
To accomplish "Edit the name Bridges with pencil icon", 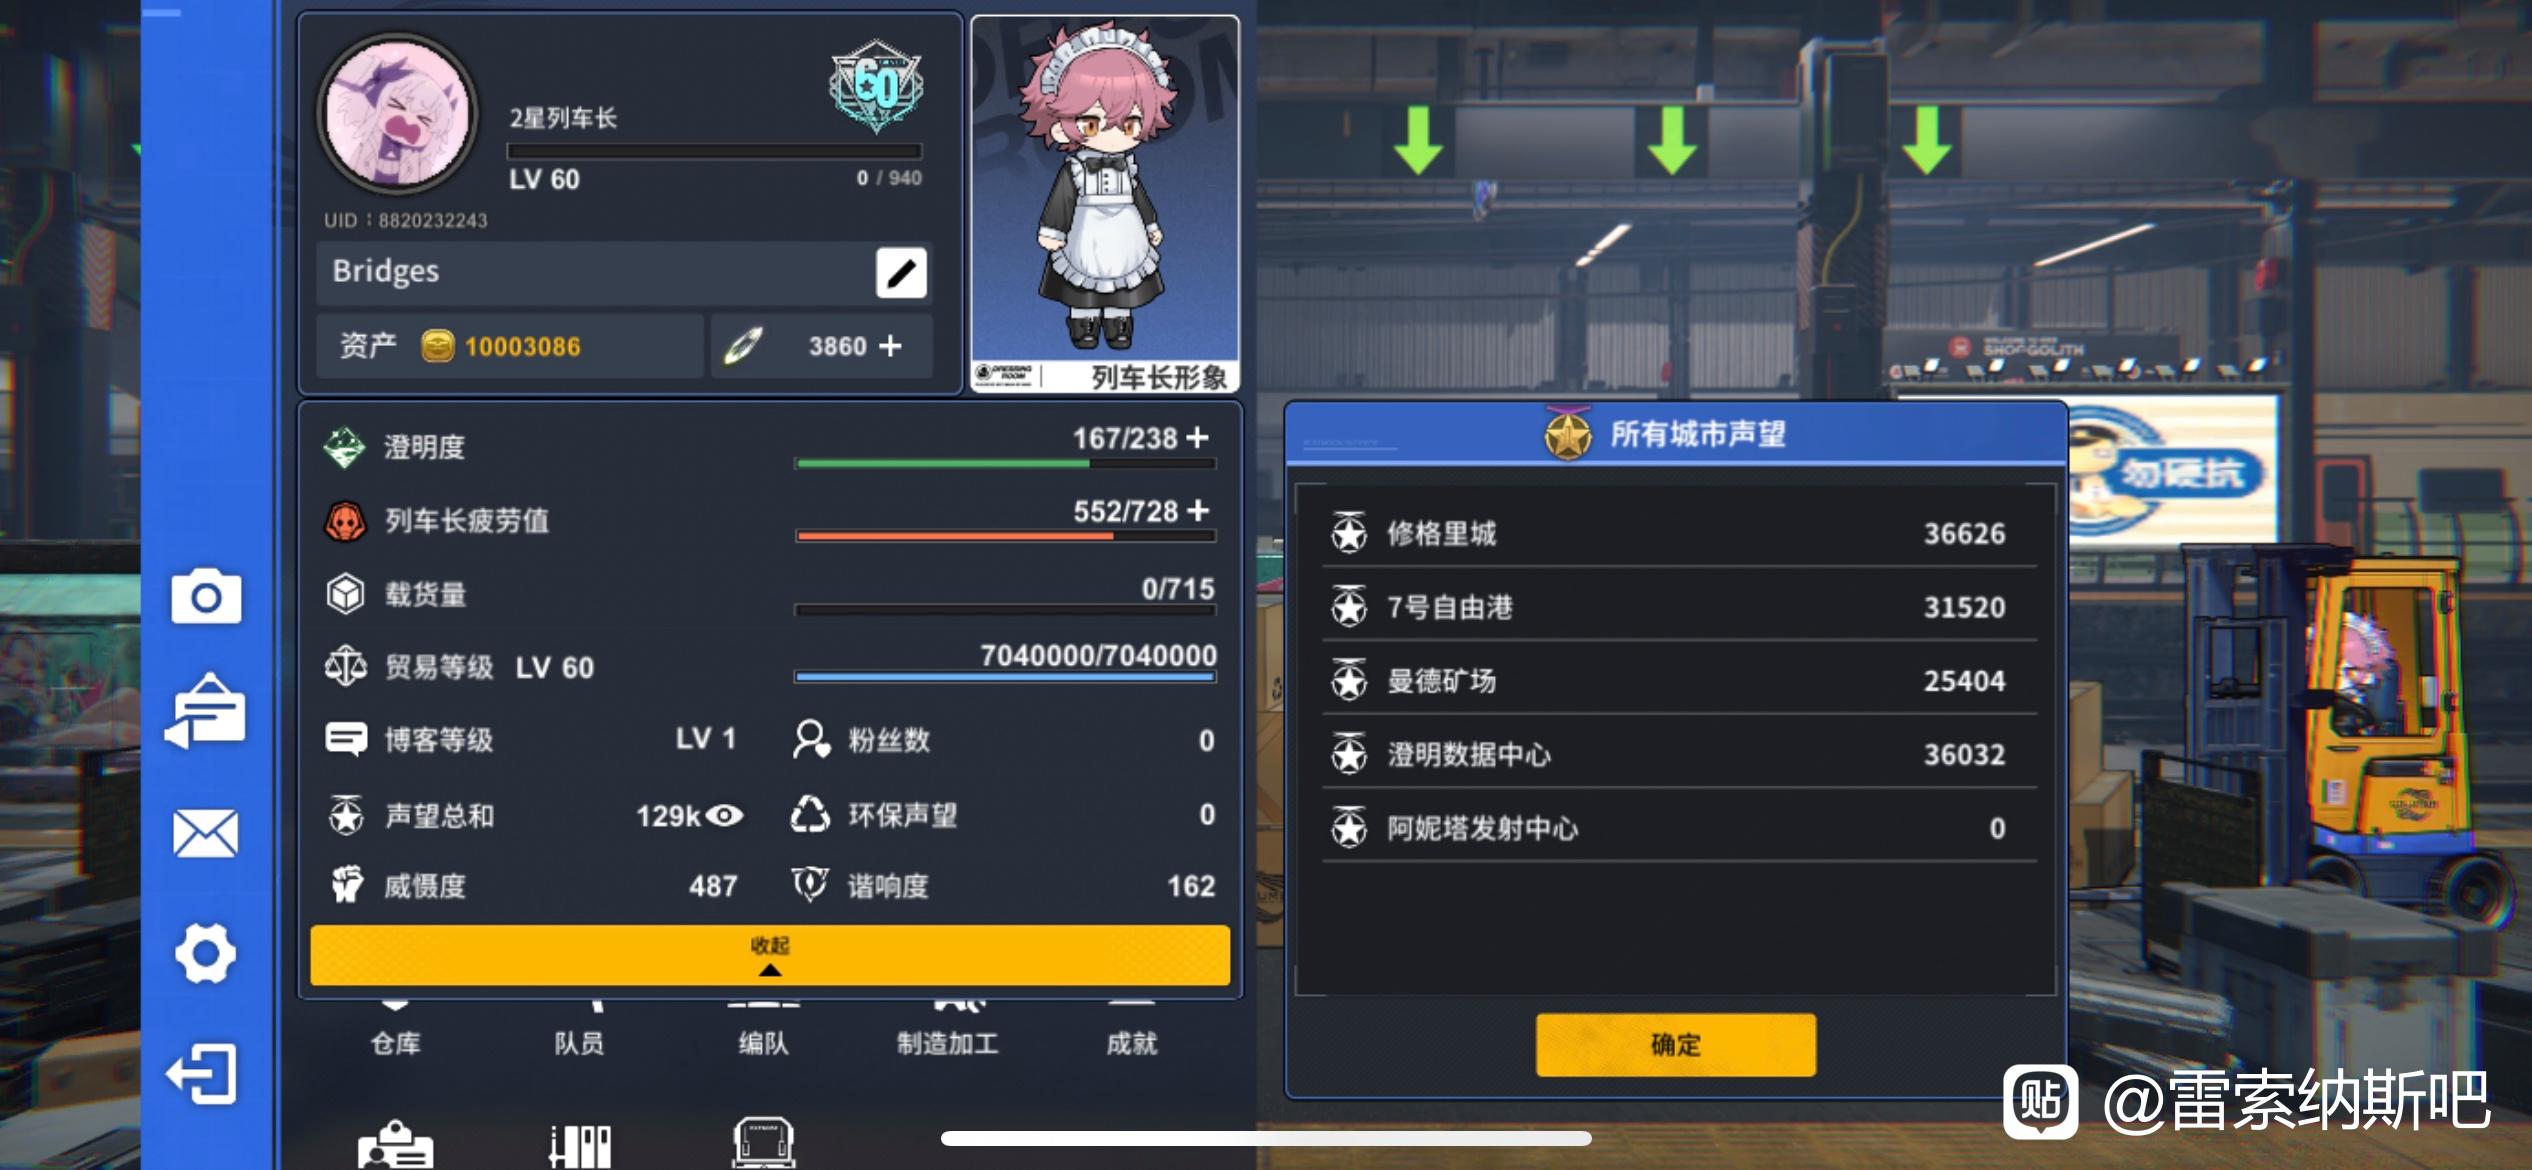I will click(901, 273).
